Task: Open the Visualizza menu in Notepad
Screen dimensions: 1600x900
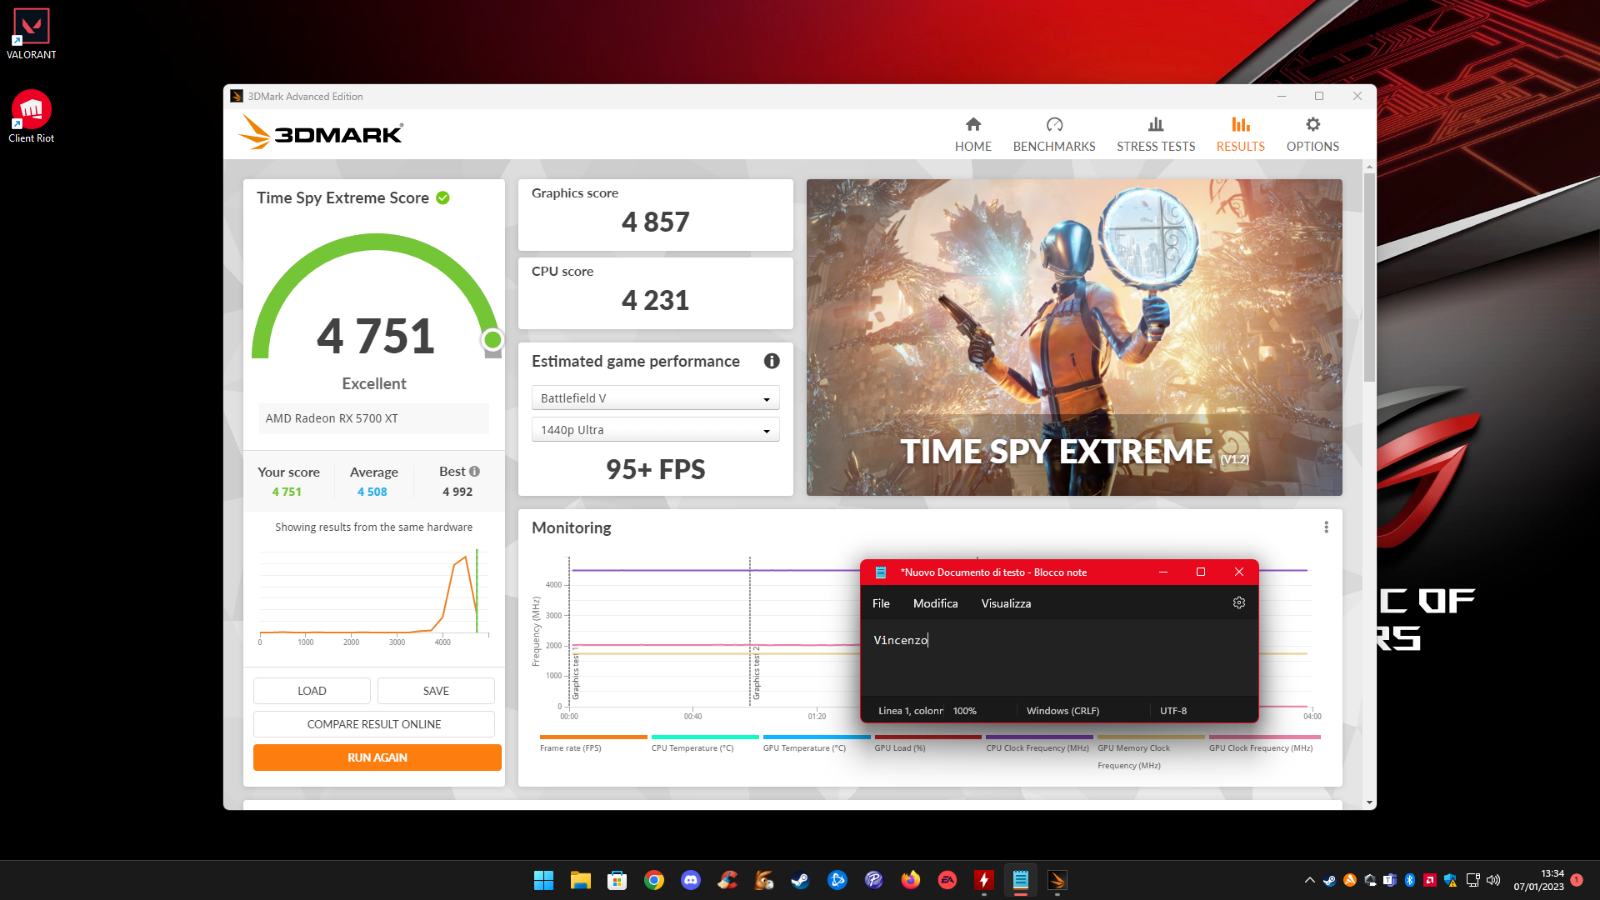Action: click(x=1006, y=603)
